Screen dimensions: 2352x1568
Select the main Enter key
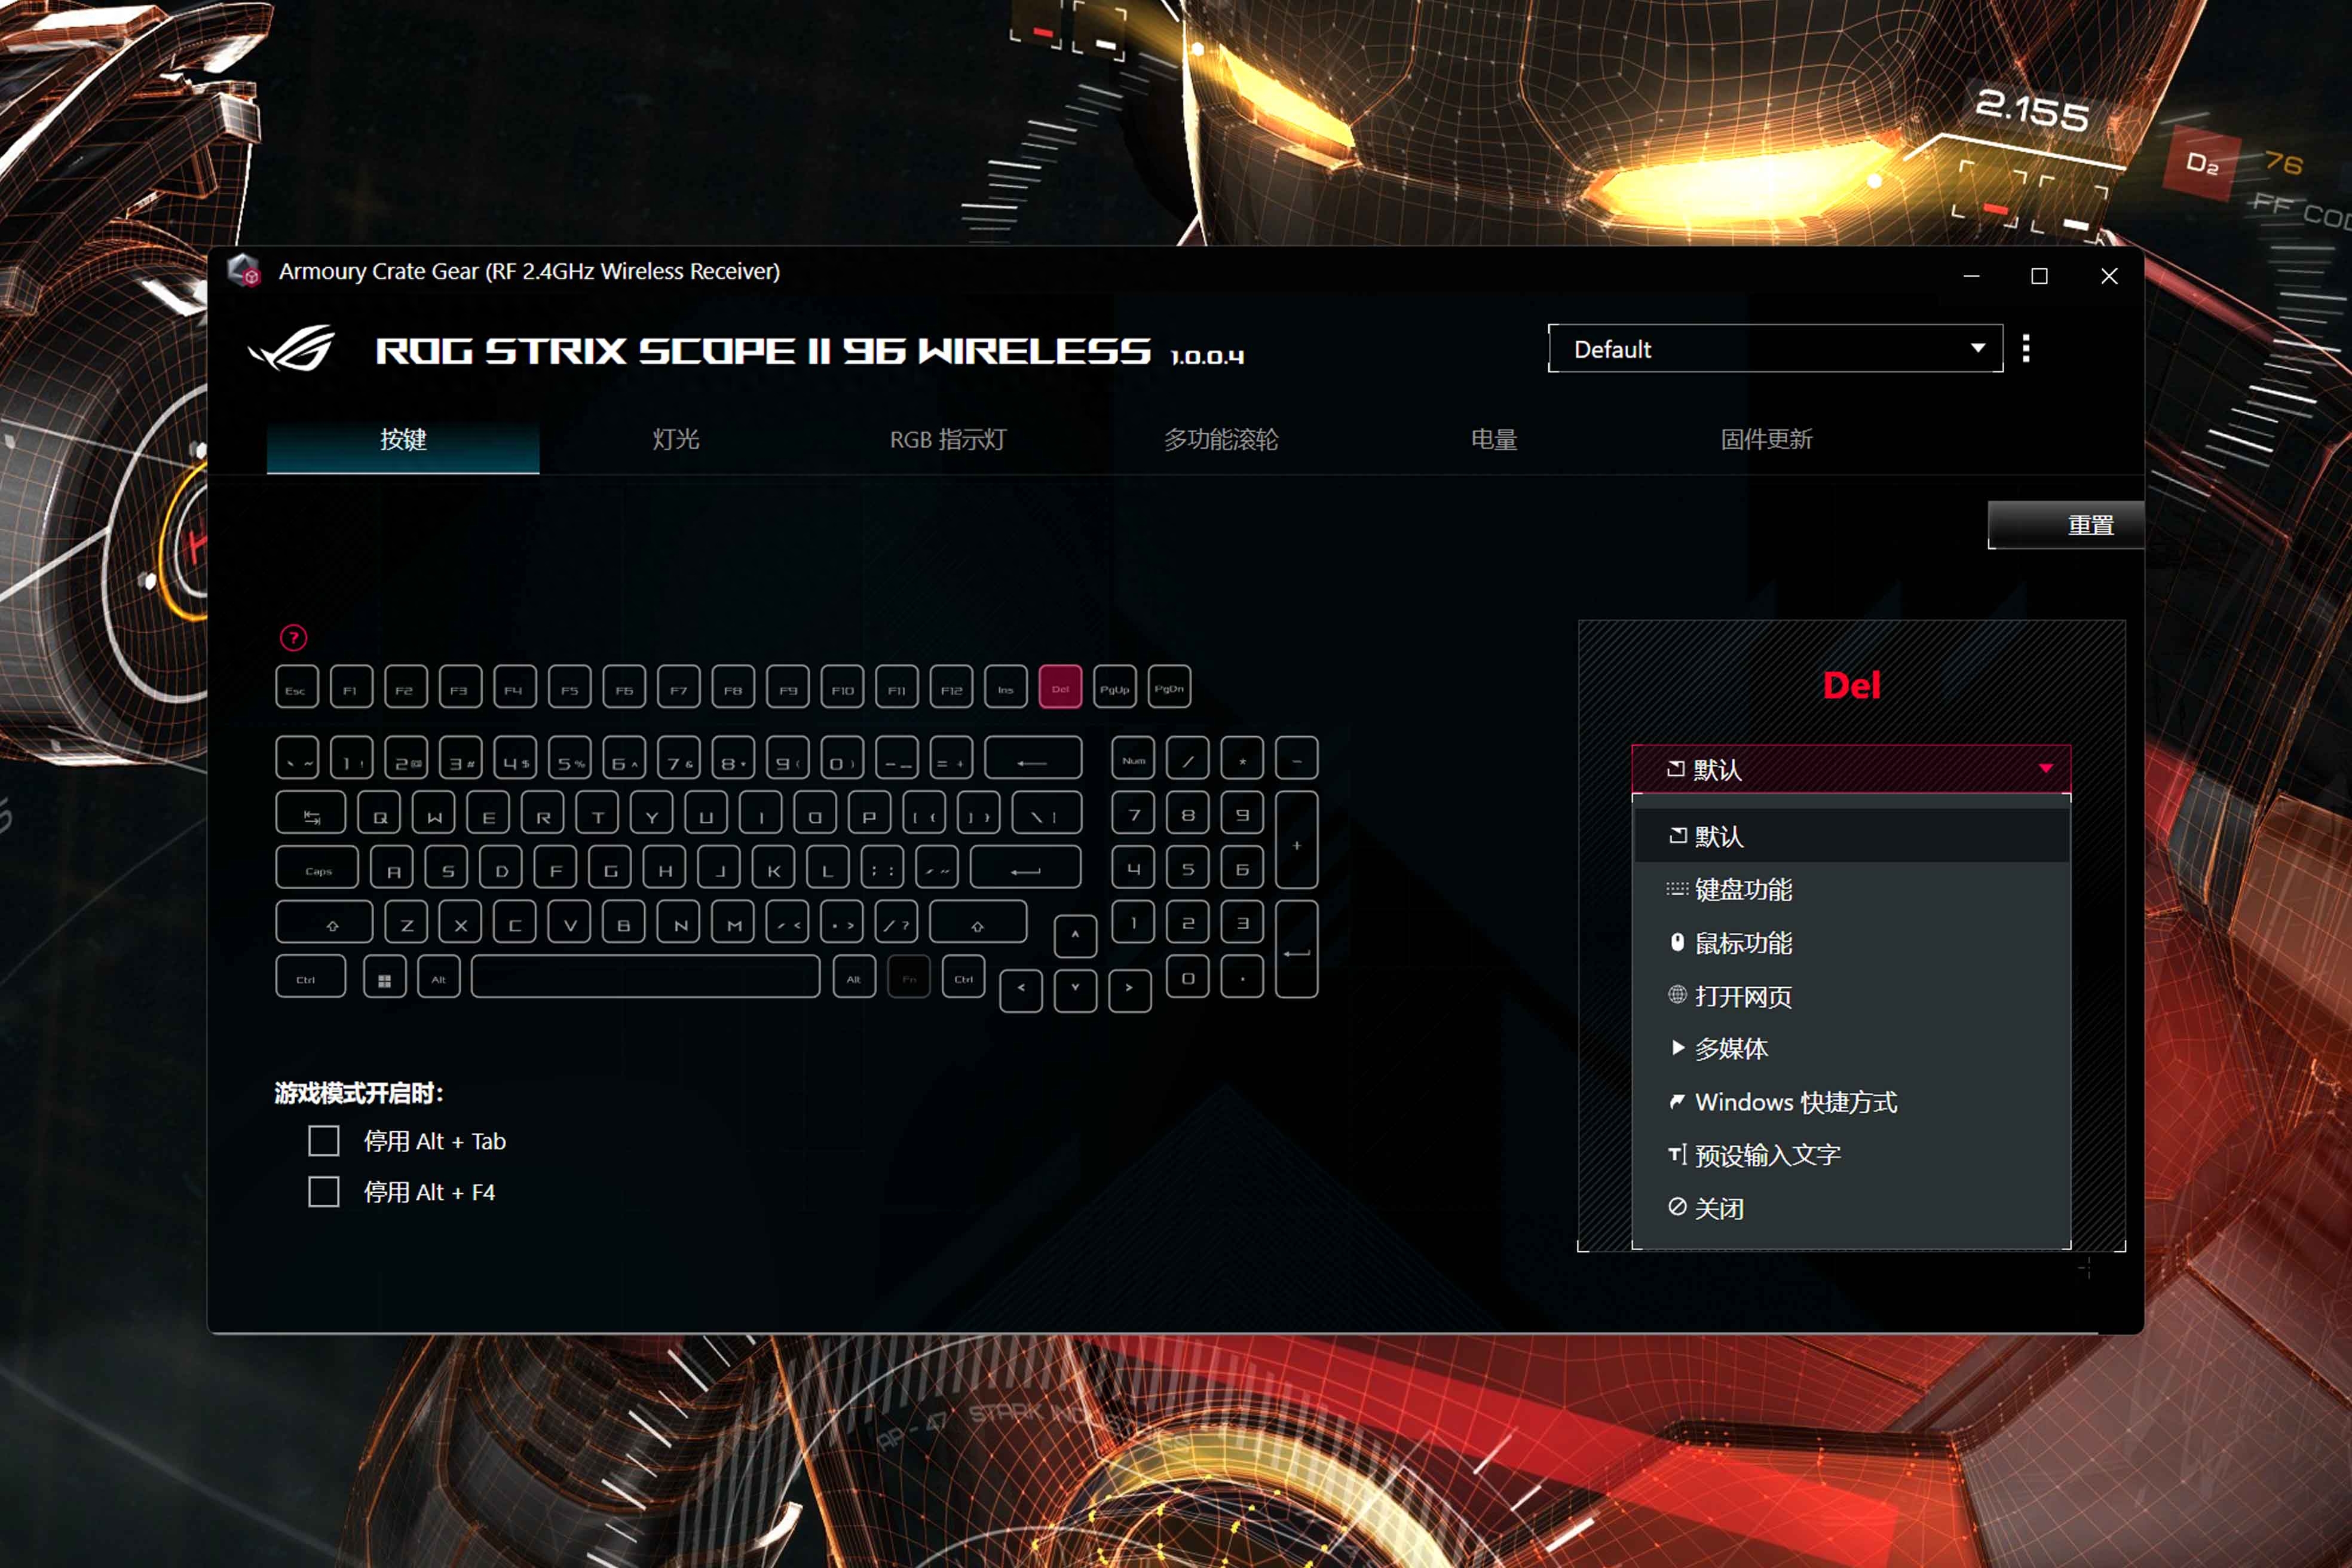(1026, 867)
